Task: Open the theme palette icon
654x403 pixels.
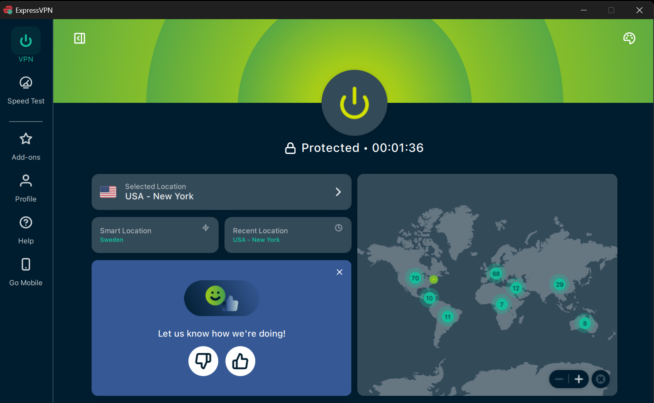Action: (x=629, y=38)
